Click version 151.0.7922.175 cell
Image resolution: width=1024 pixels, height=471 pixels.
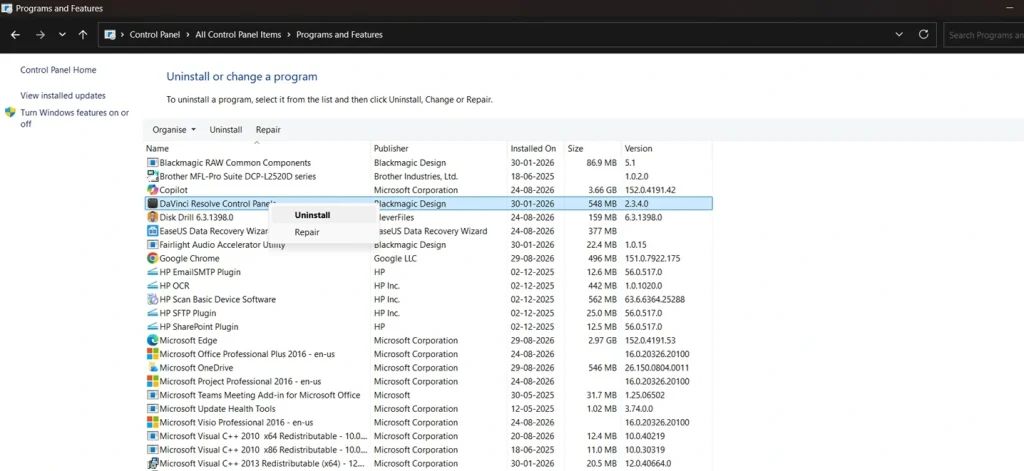(652, 259)
